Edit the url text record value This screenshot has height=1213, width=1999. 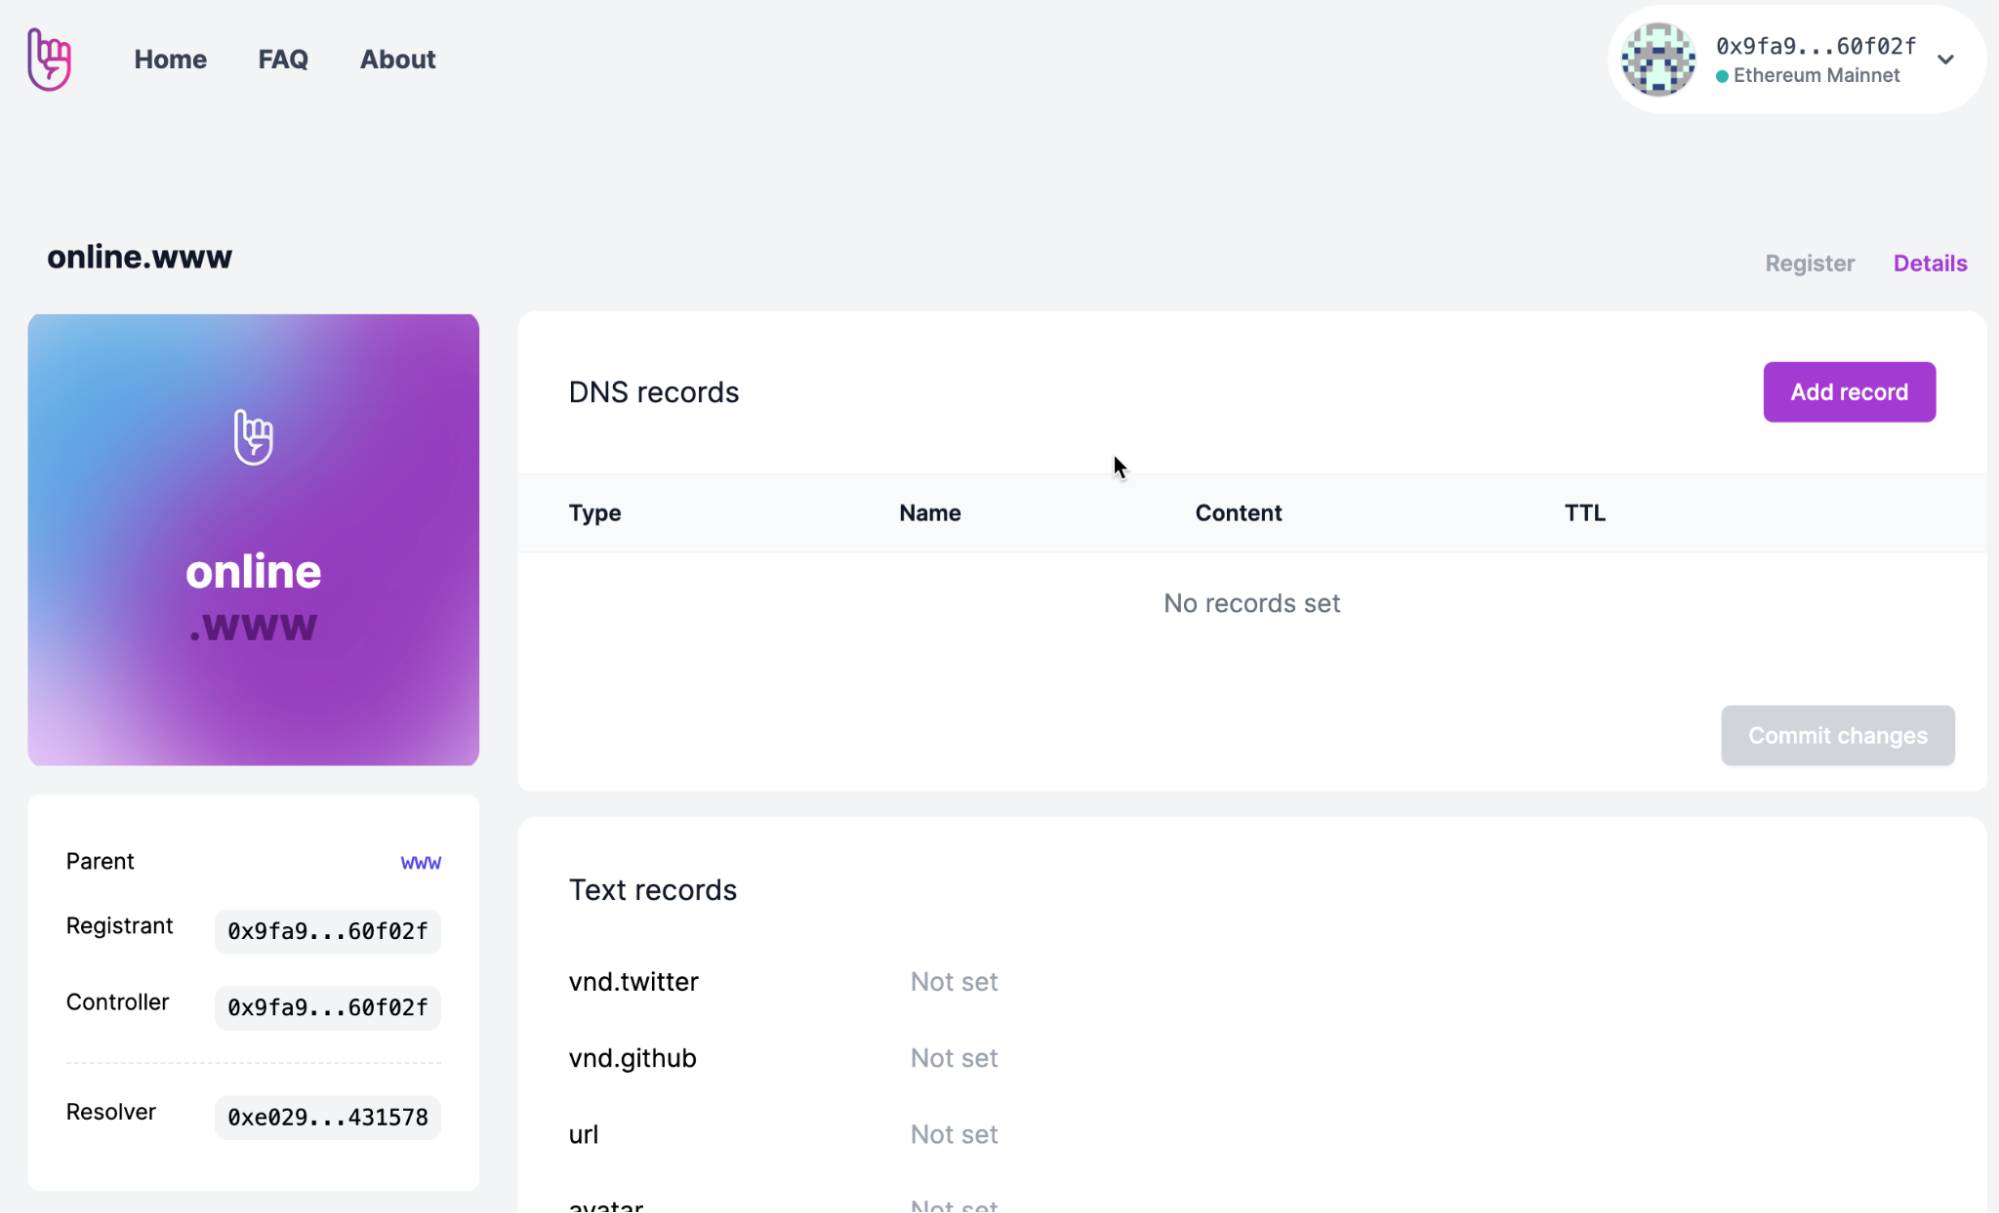click(953, 1134)
